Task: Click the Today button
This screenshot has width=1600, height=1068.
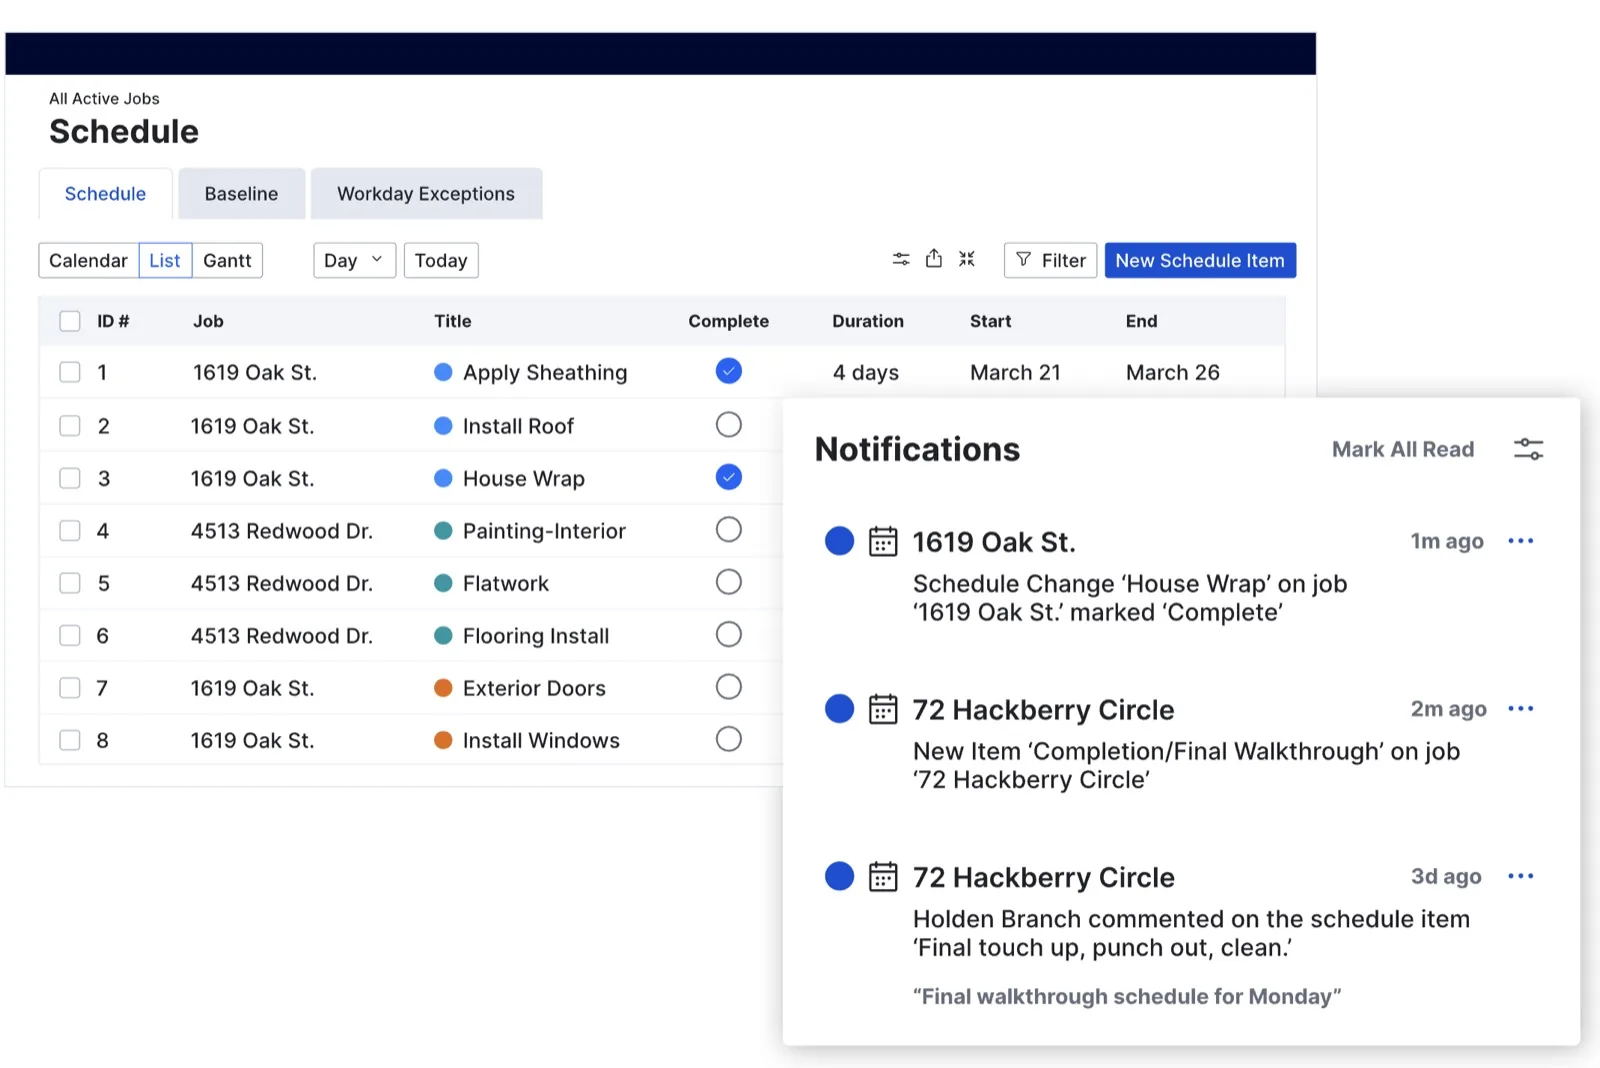Action: [441, 260]
